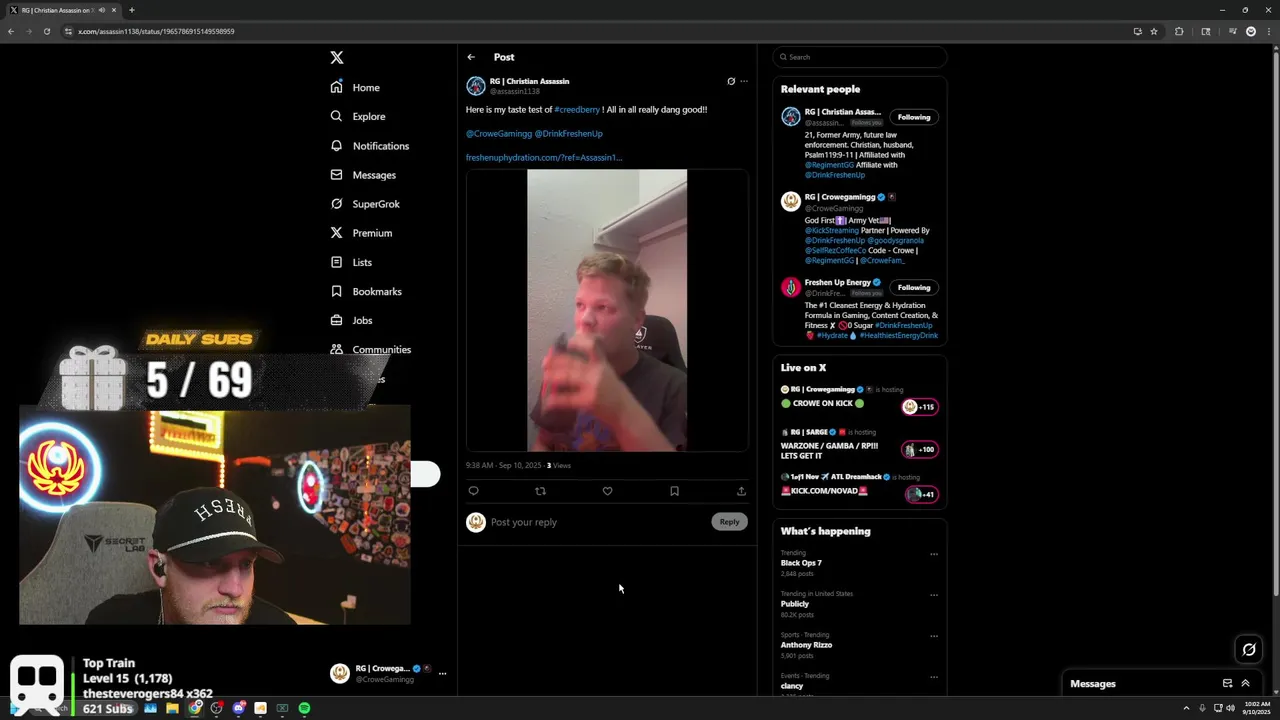Click the address bar URL
Viewport: 1280px width, 720px height.
(156, 31)
